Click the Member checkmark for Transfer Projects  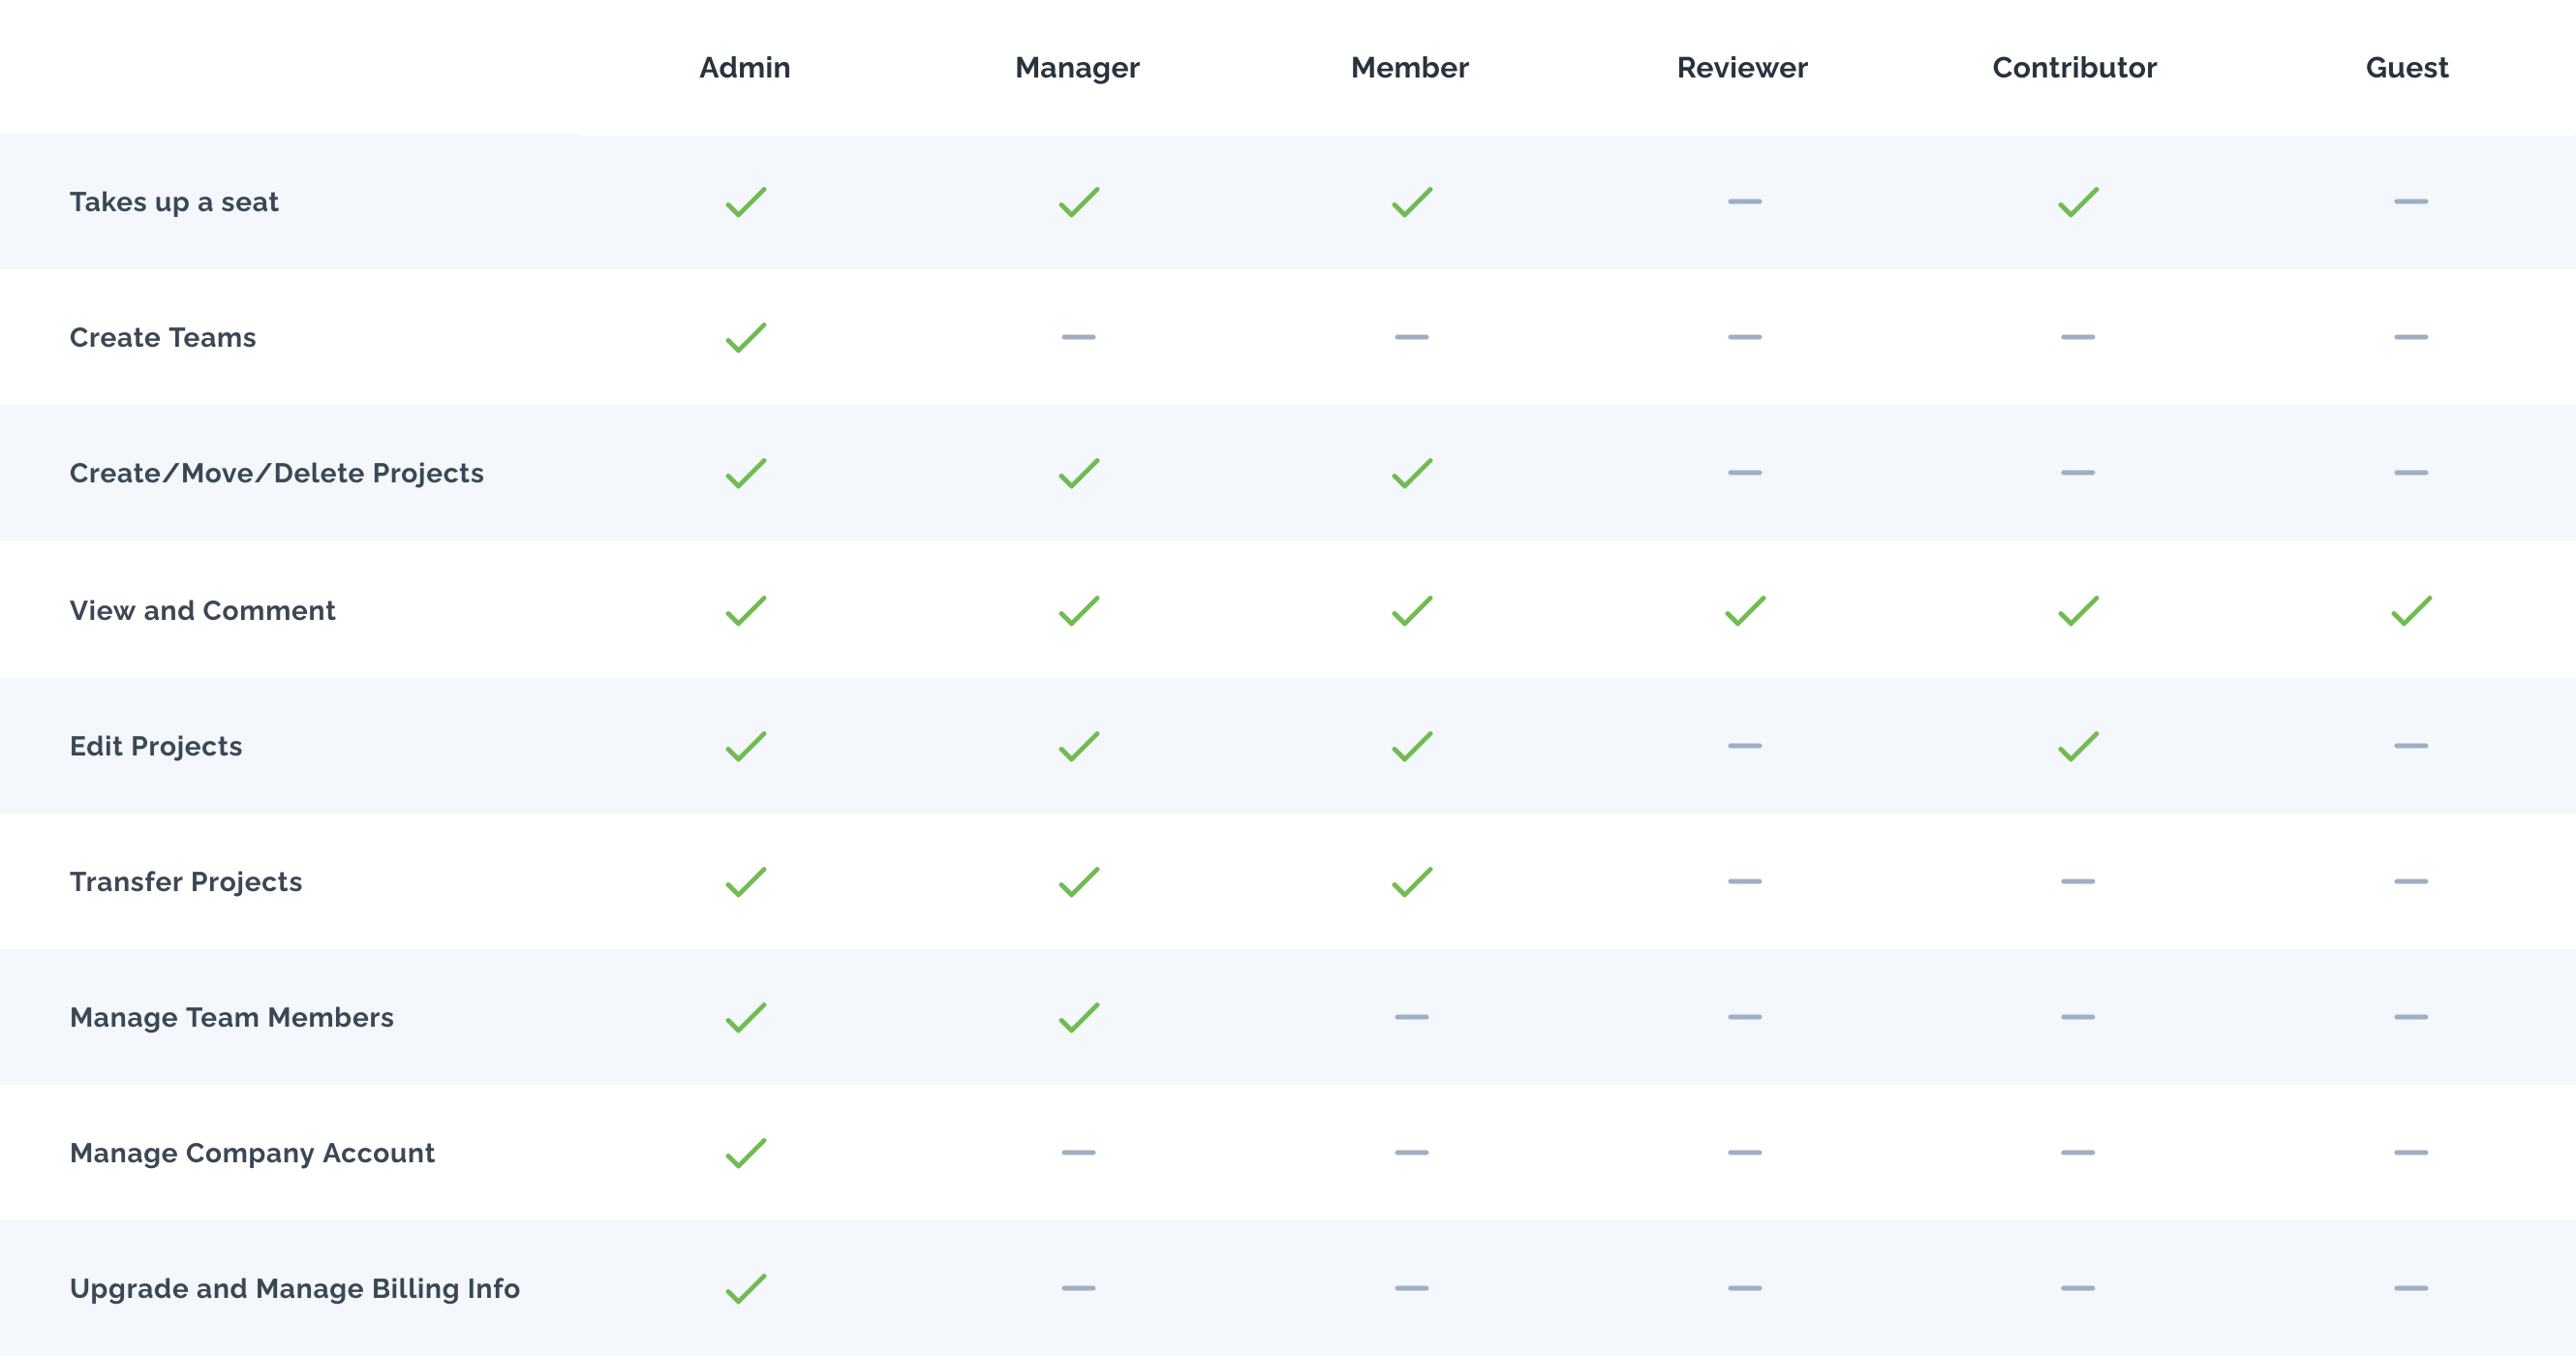[x=1412, y=882]
